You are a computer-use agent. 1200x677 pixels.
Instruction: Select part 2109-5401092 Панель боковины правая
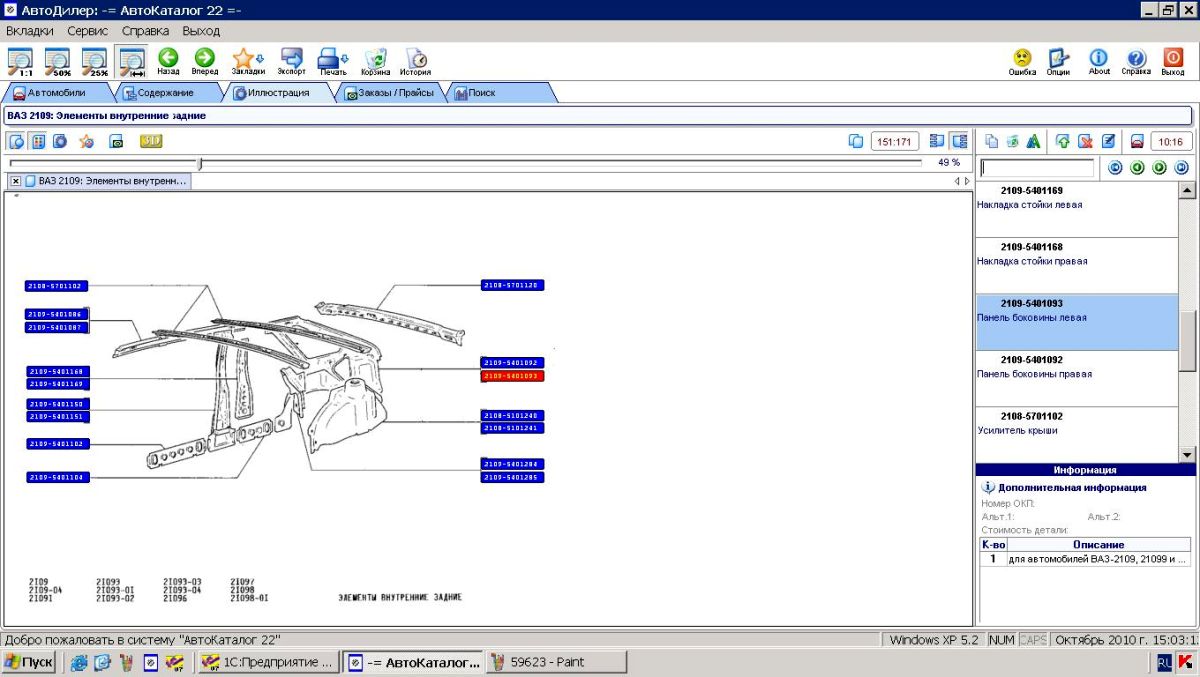(x=1077, y=379)
